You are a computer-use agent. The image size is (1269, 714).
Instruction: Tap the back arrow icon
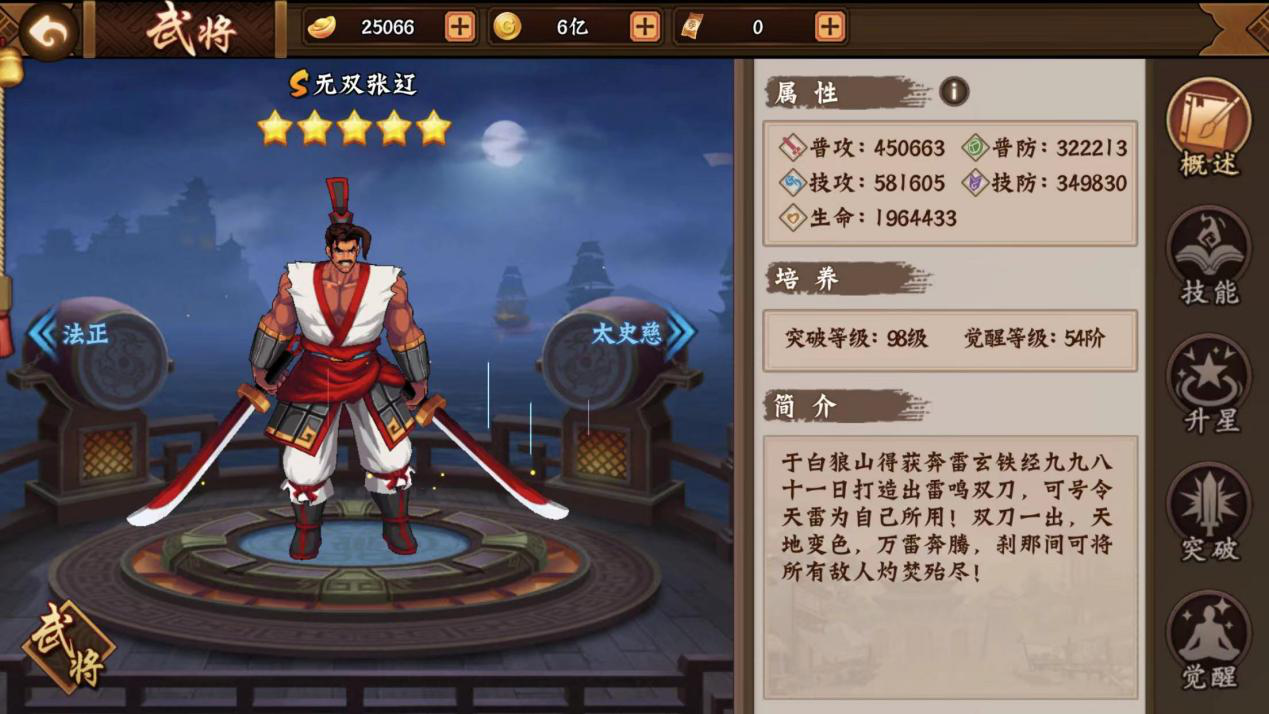(47, 31)
